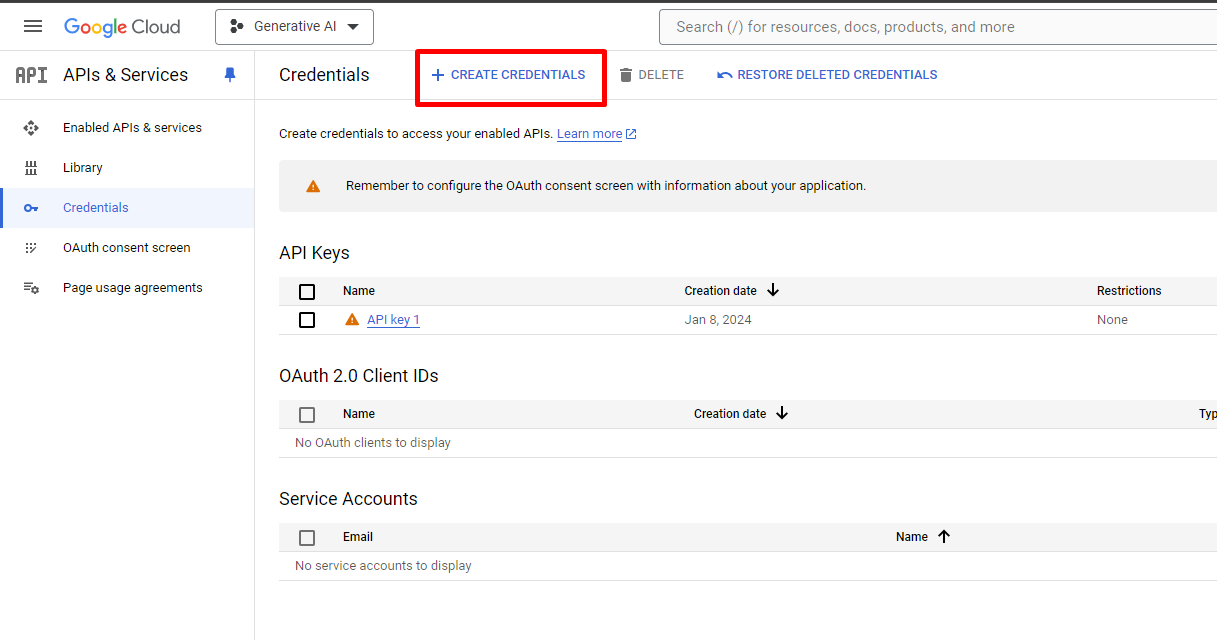Toggle the OAuth 2.0 Client IDs header checkbox
Image resolution: width=1217 pixels, height=640 pixels.
click(307, 415)
